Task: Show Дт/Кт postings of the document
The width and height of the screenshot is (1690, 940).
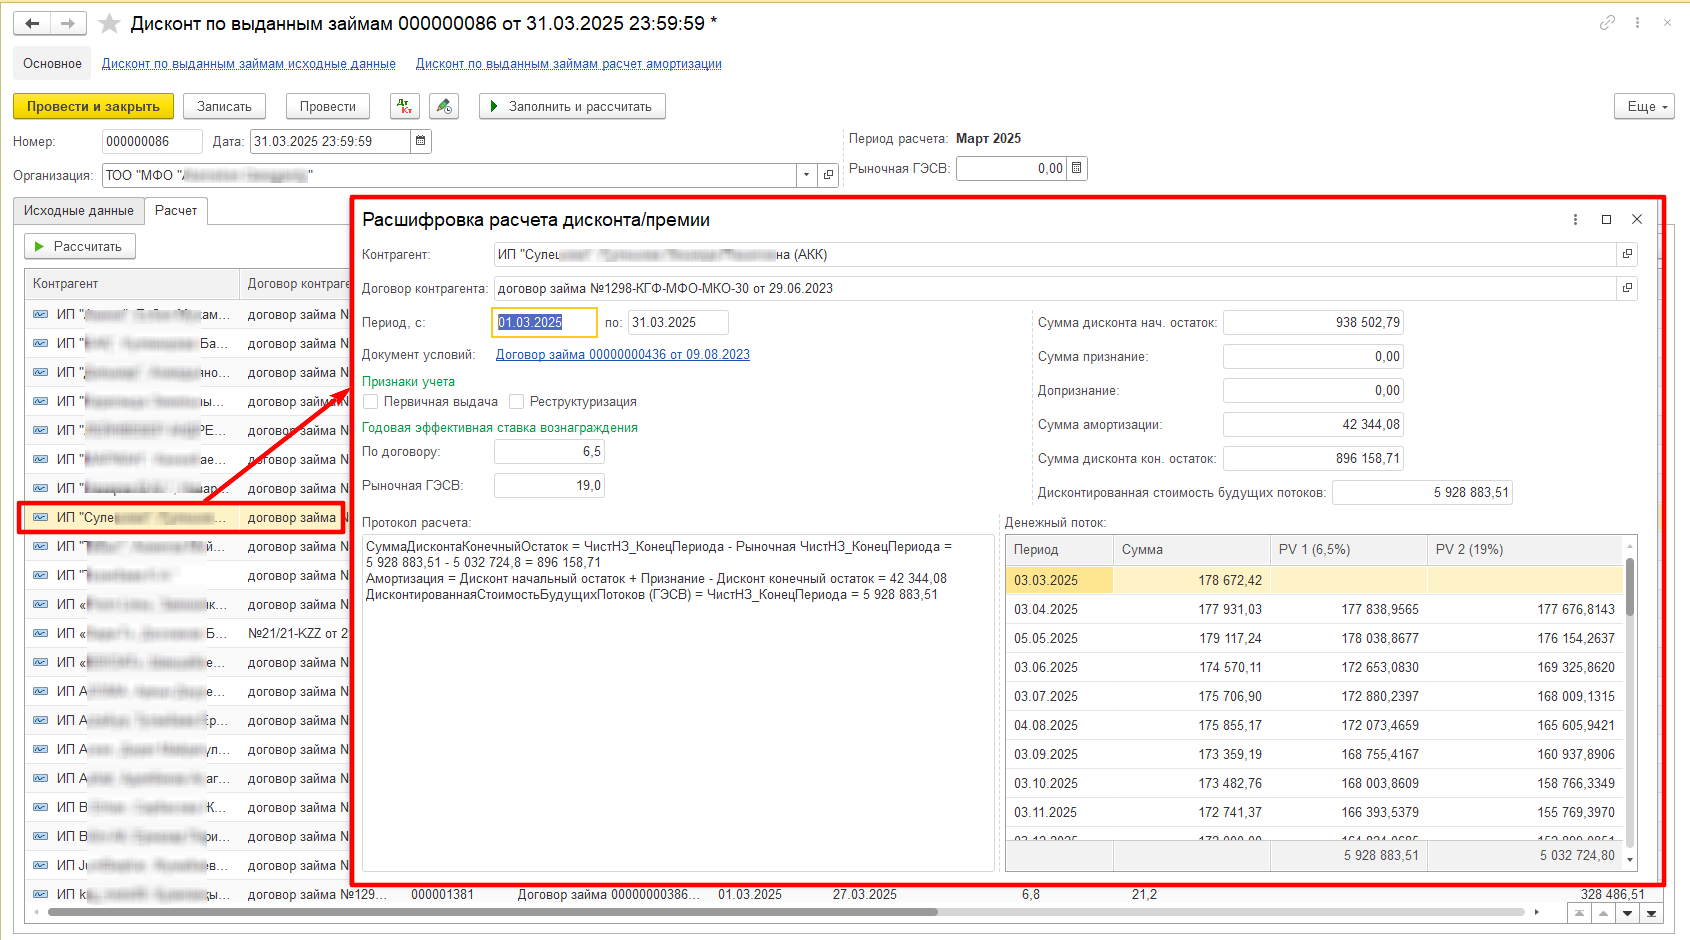Action: [405, 106]
